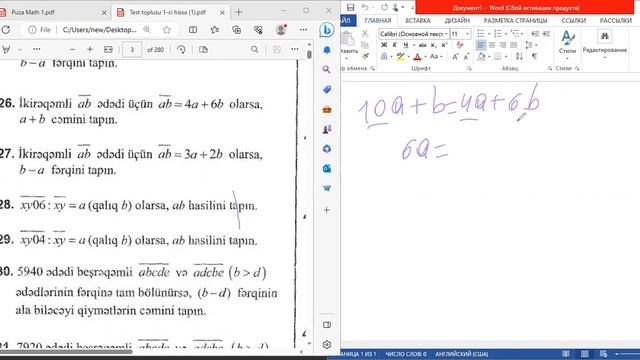This screenshot has width=640, height=360.
Task: Switch PDF page view layout
Action: point(203,49)
